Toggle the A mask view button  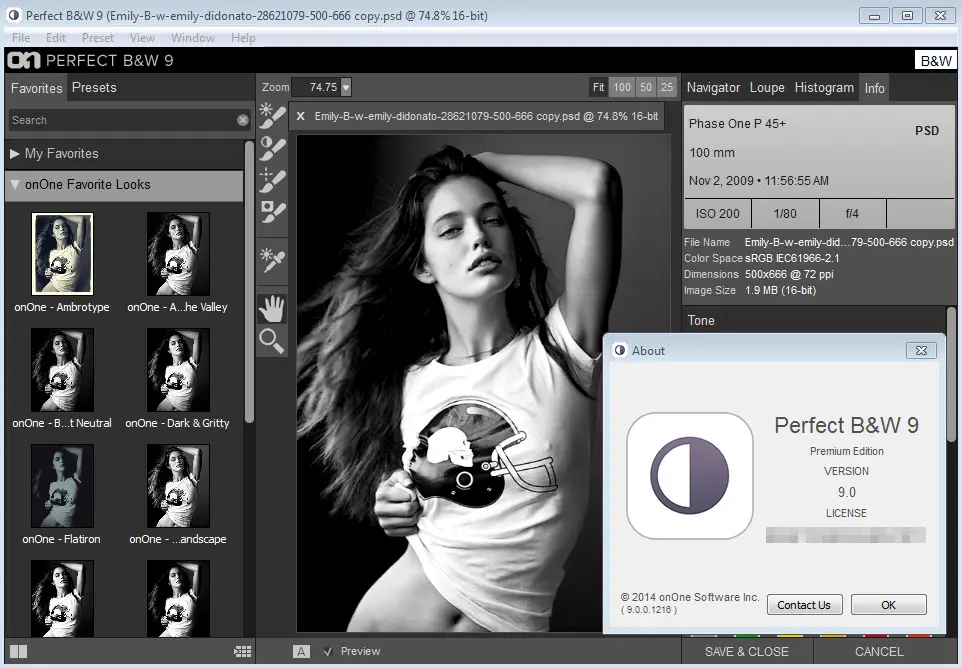tap(301, 651)
